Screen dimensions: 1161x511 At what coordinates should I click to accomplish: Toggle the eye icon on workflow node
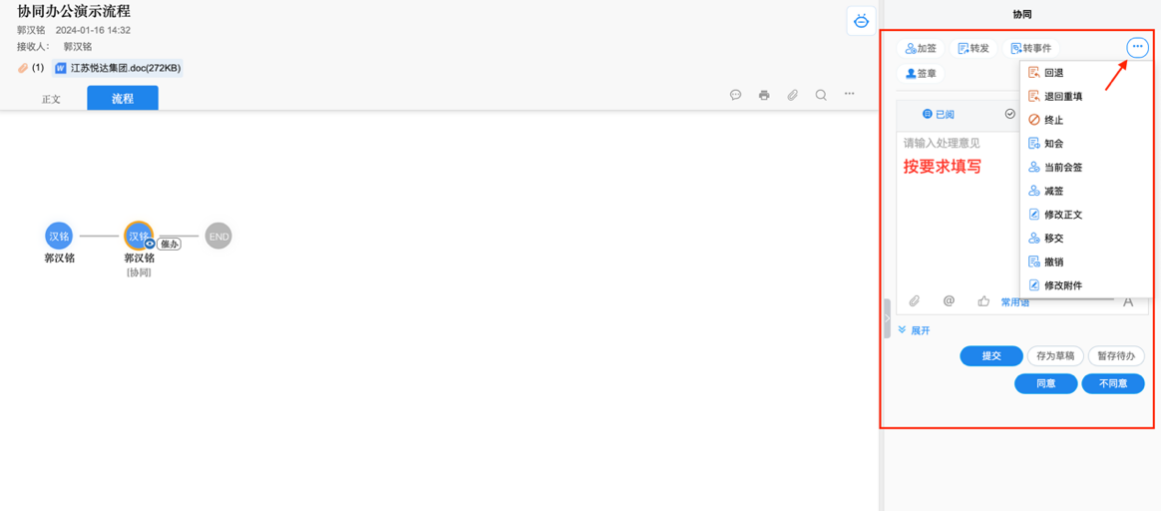(150, 244)
